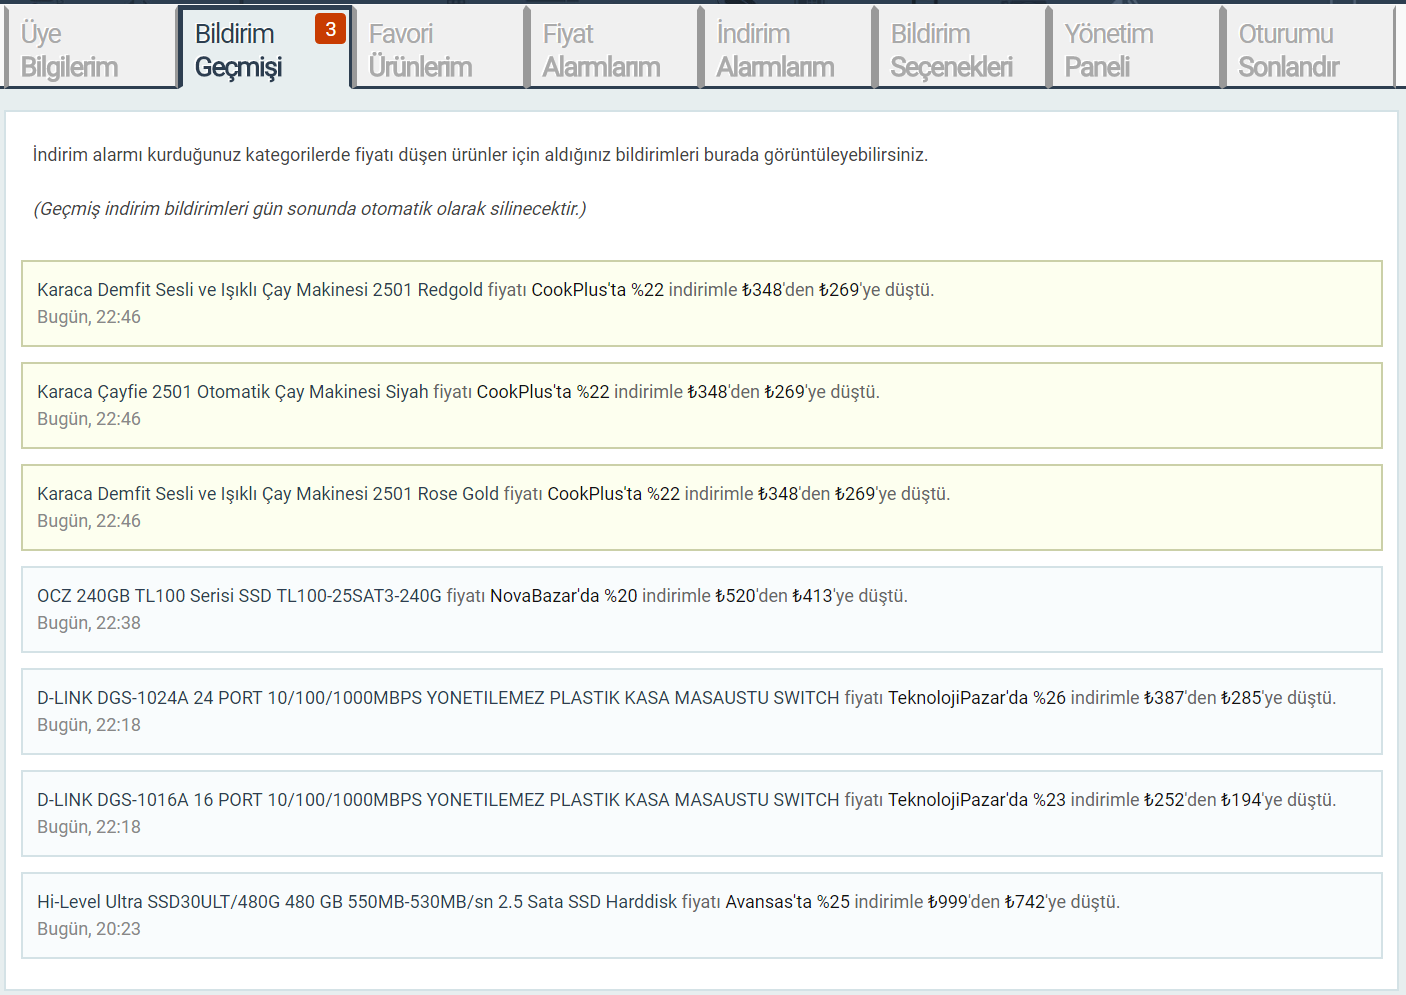Click the Bugün, 22:38 timestamp
Viewport: 1406px width, 995px height.
click(89, 623)
